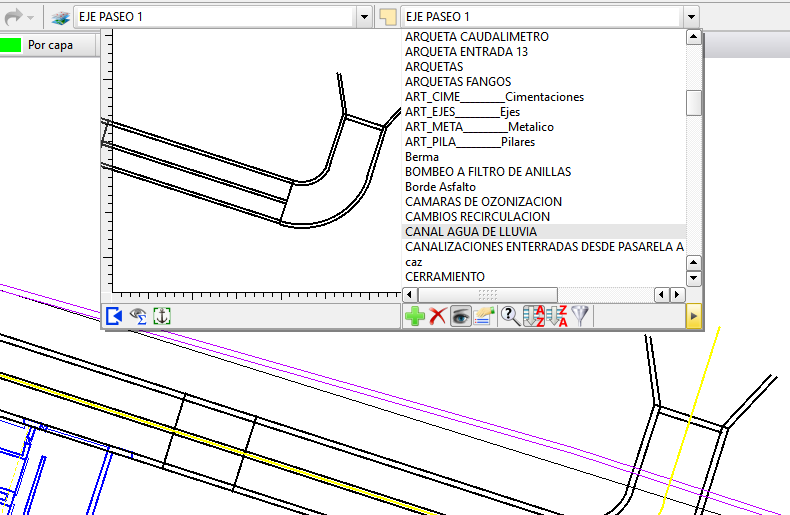This screenshot has width=790, height=515.
Task: Select ART_EJES Ejes layer
Action: click(544, 112)
